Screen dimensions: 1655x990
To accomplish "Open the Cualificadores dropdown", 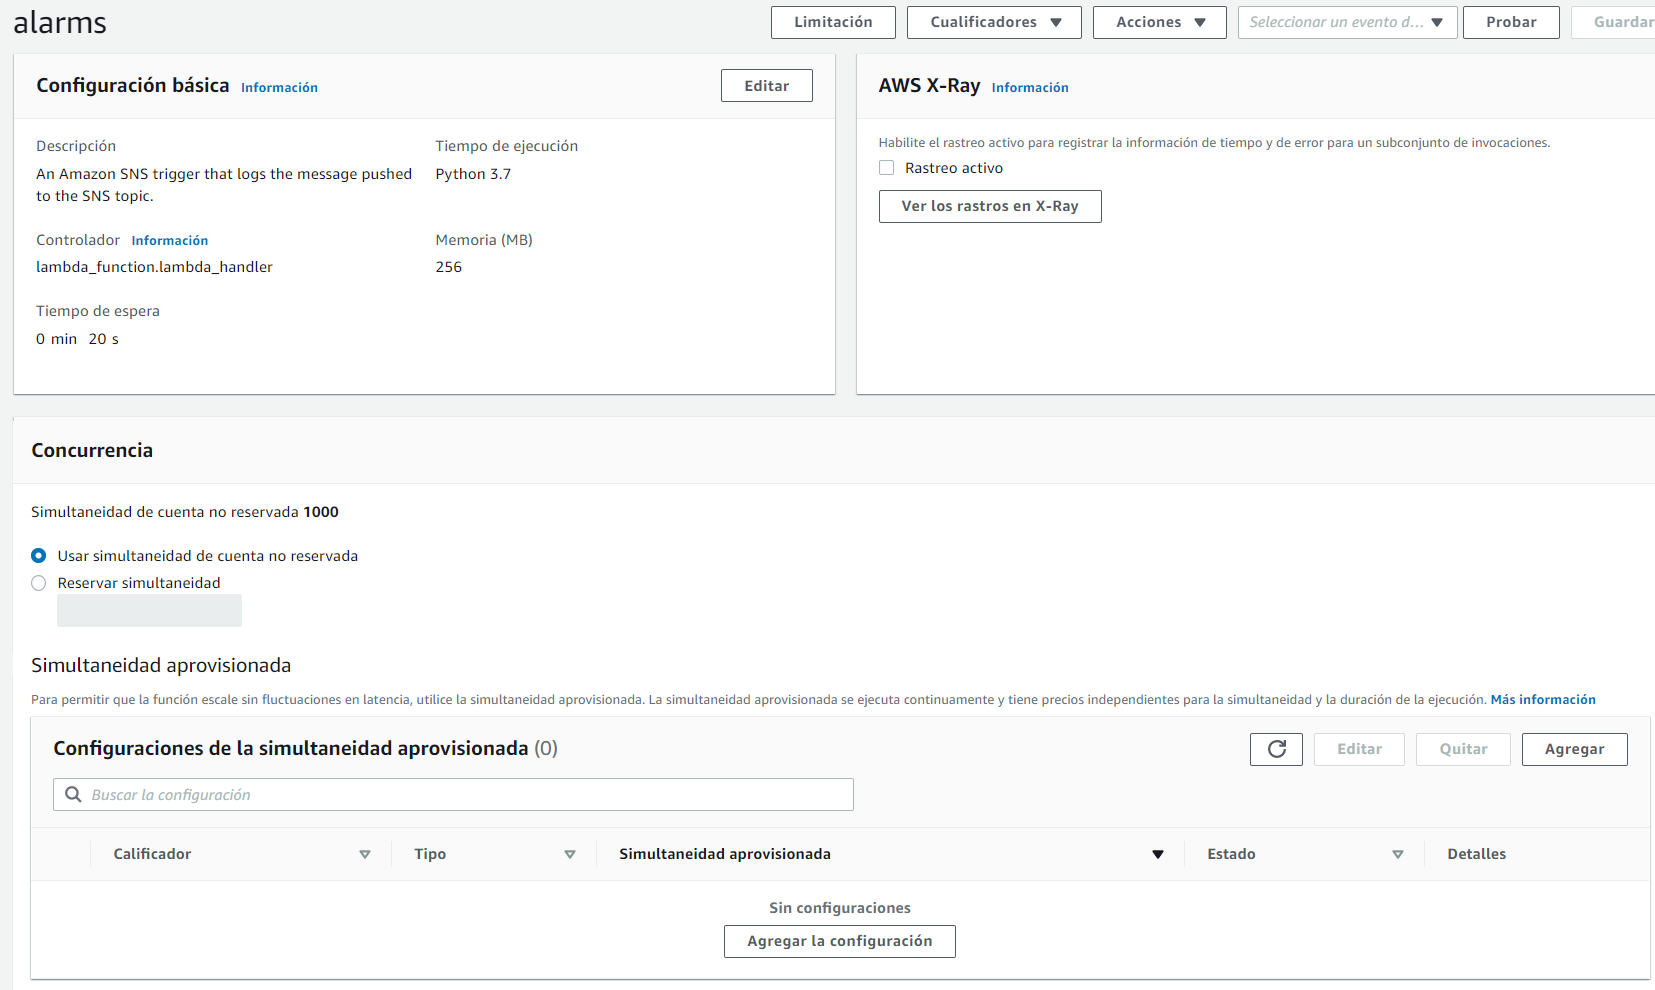I will [993, 21].
